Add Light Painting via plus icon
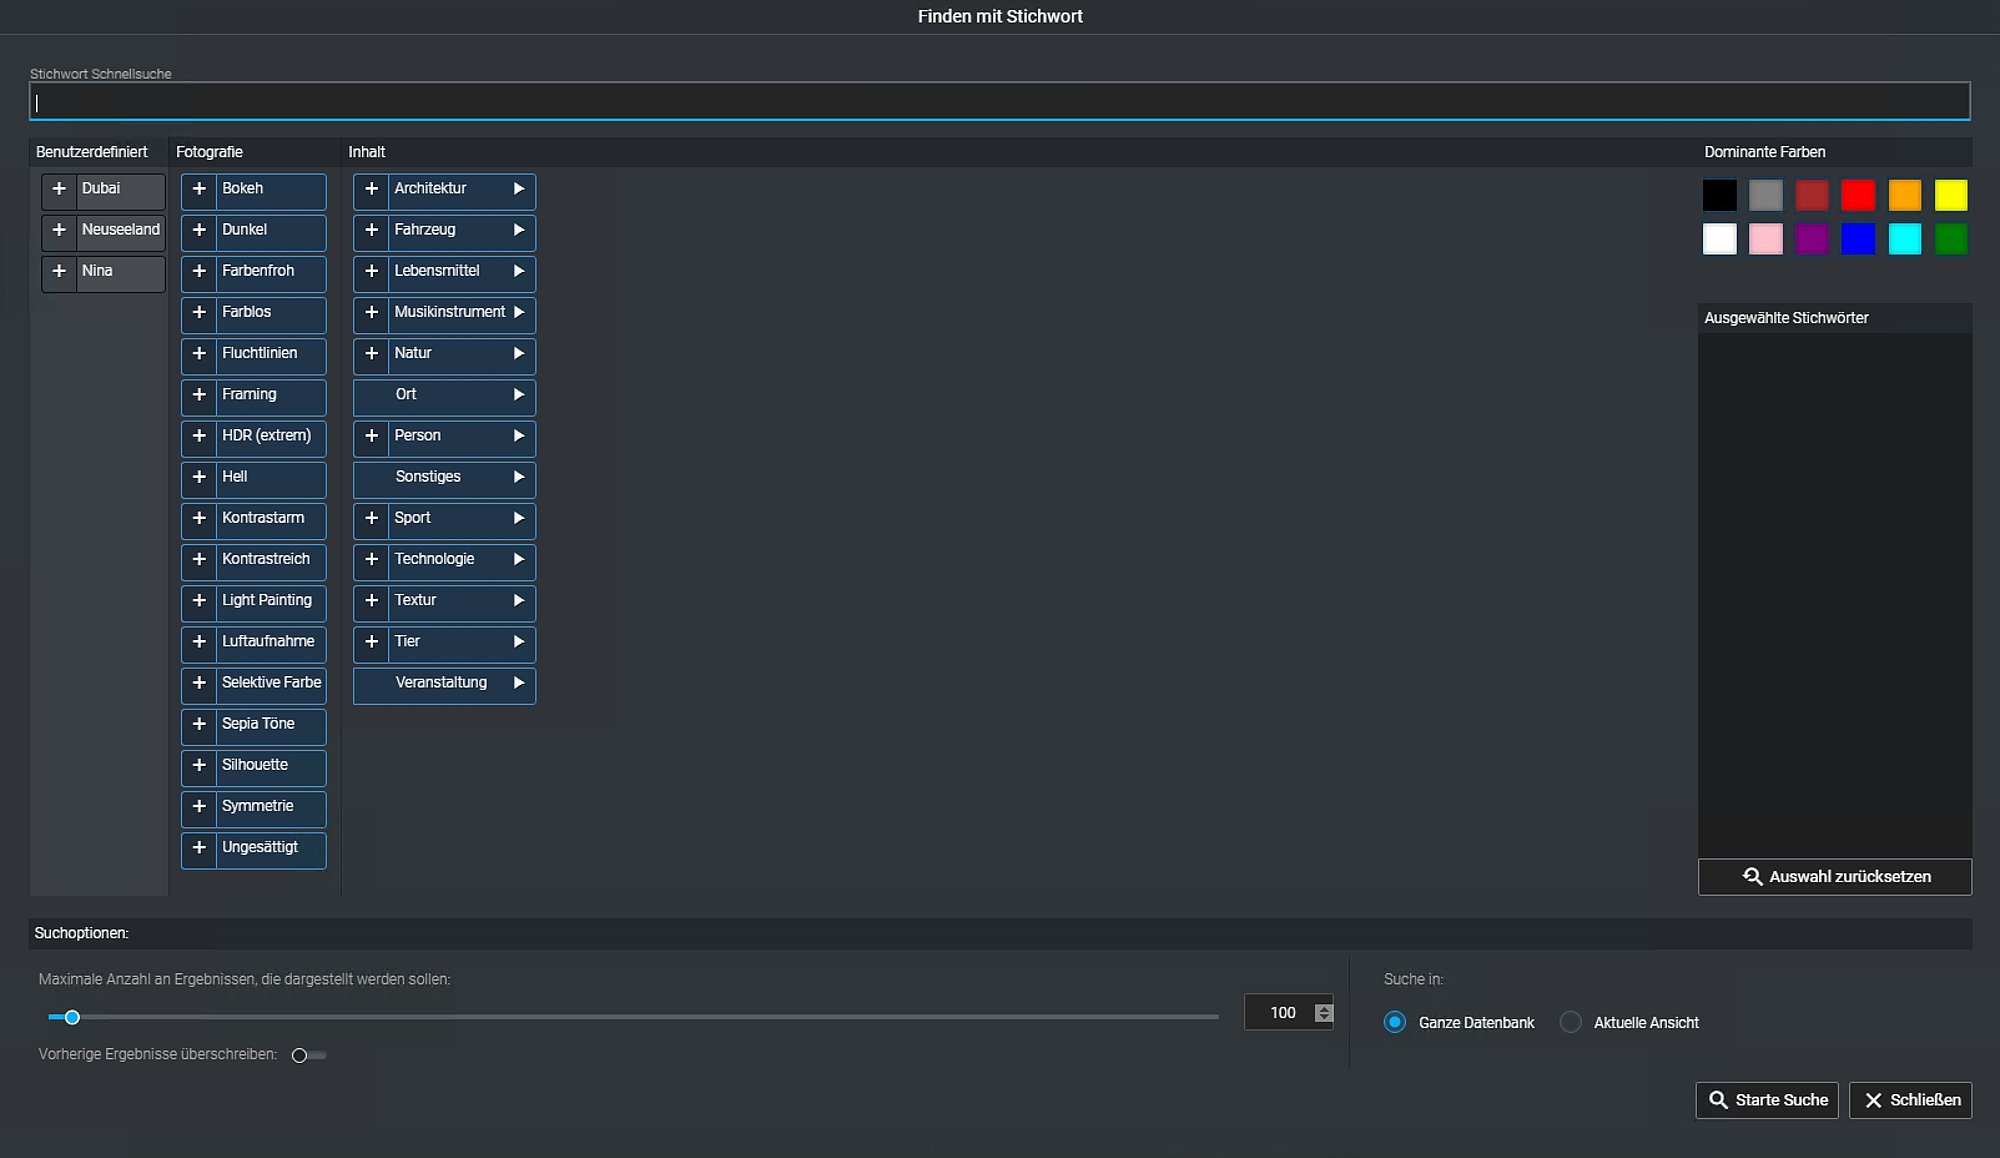This screenshot has width=2000, height=1158. [199, 600]
